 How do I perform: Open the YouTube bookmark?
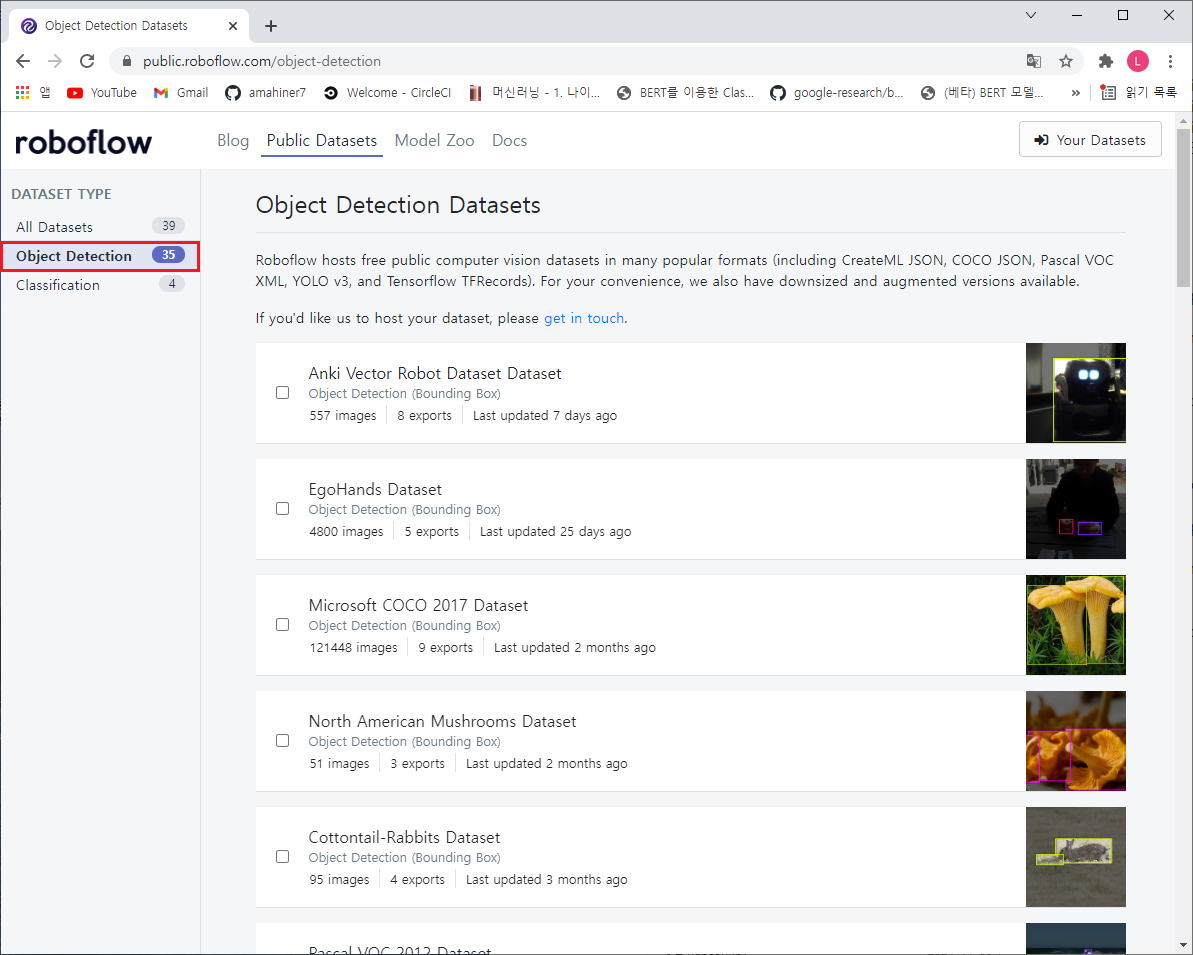pyautogui.click(x=102, y=92)
